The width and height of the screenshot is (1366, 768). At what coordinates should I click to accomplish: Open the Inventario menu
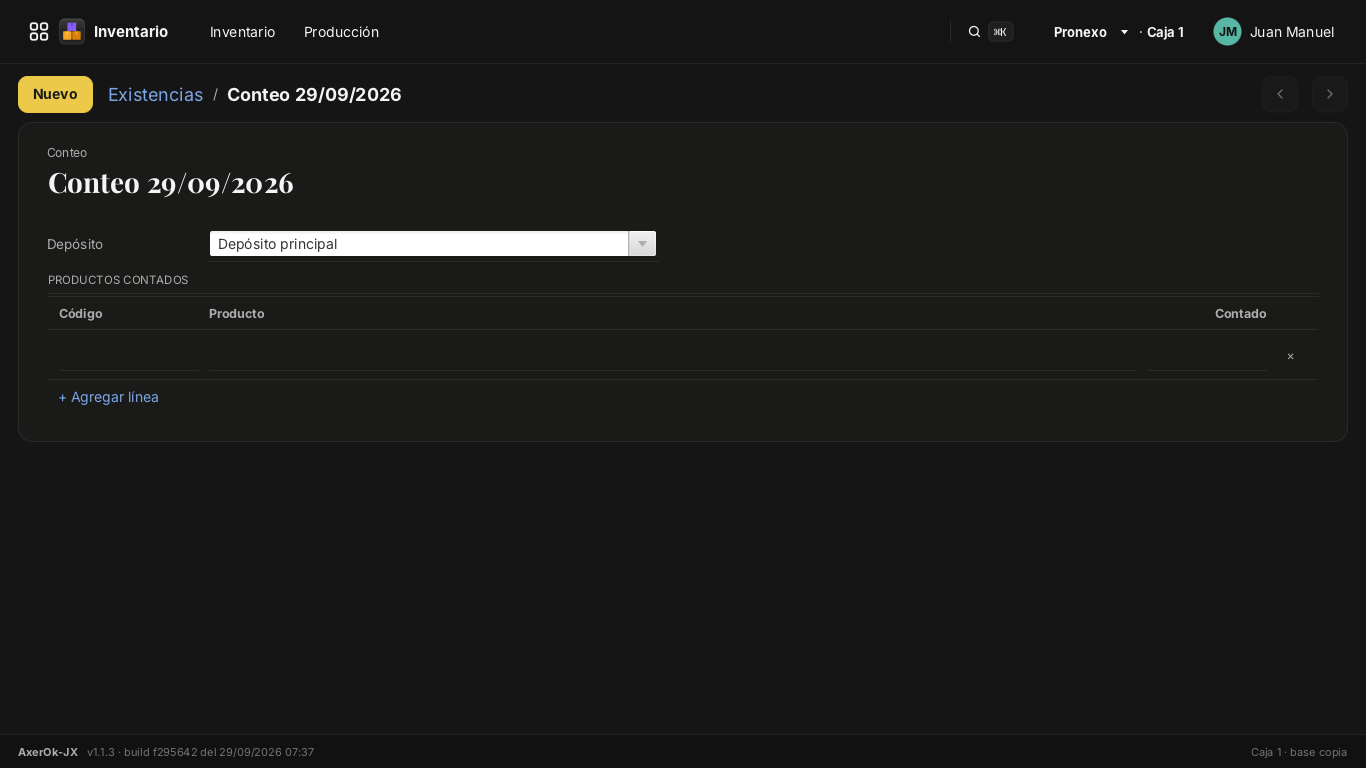pyautogui.click(x=242, y=32)
